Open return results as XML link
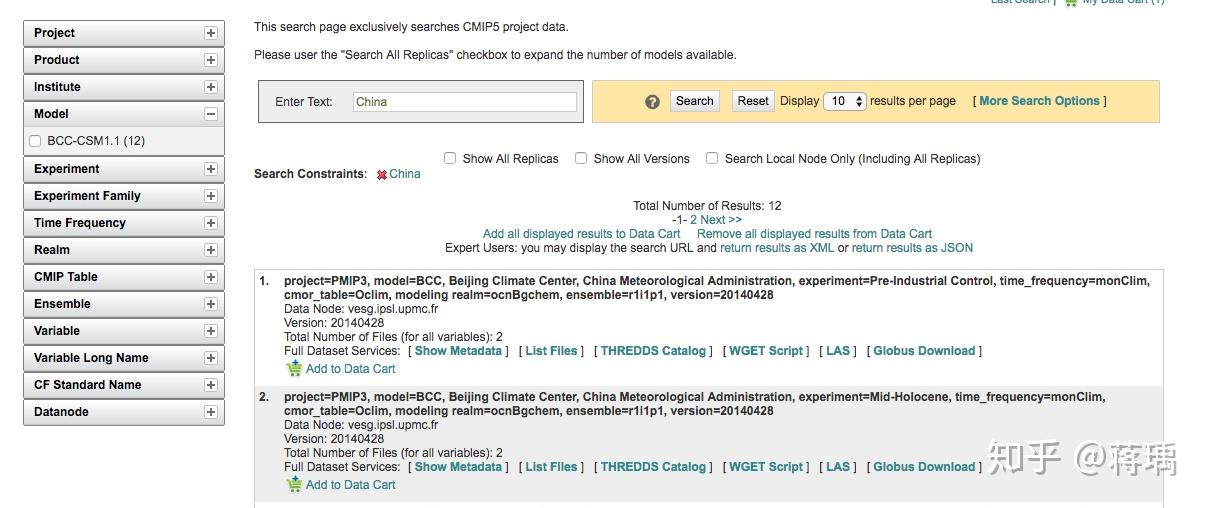Image resolution: width=1208 pixels, height=508 pixels. pos(777,248)
